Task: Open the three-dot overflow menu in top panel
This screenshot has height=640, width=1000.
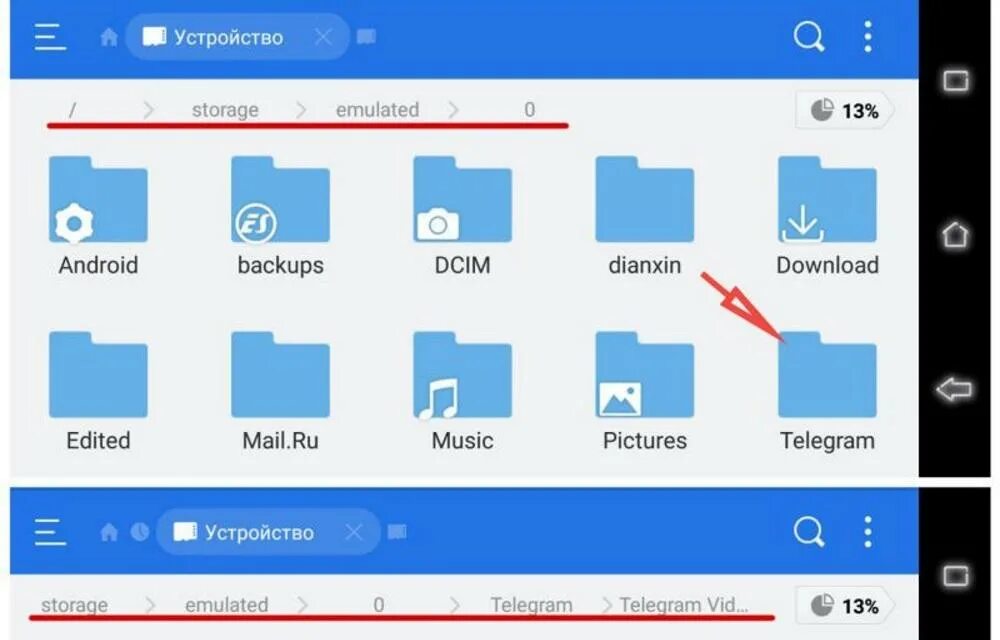Action: (x=867, y=36)
